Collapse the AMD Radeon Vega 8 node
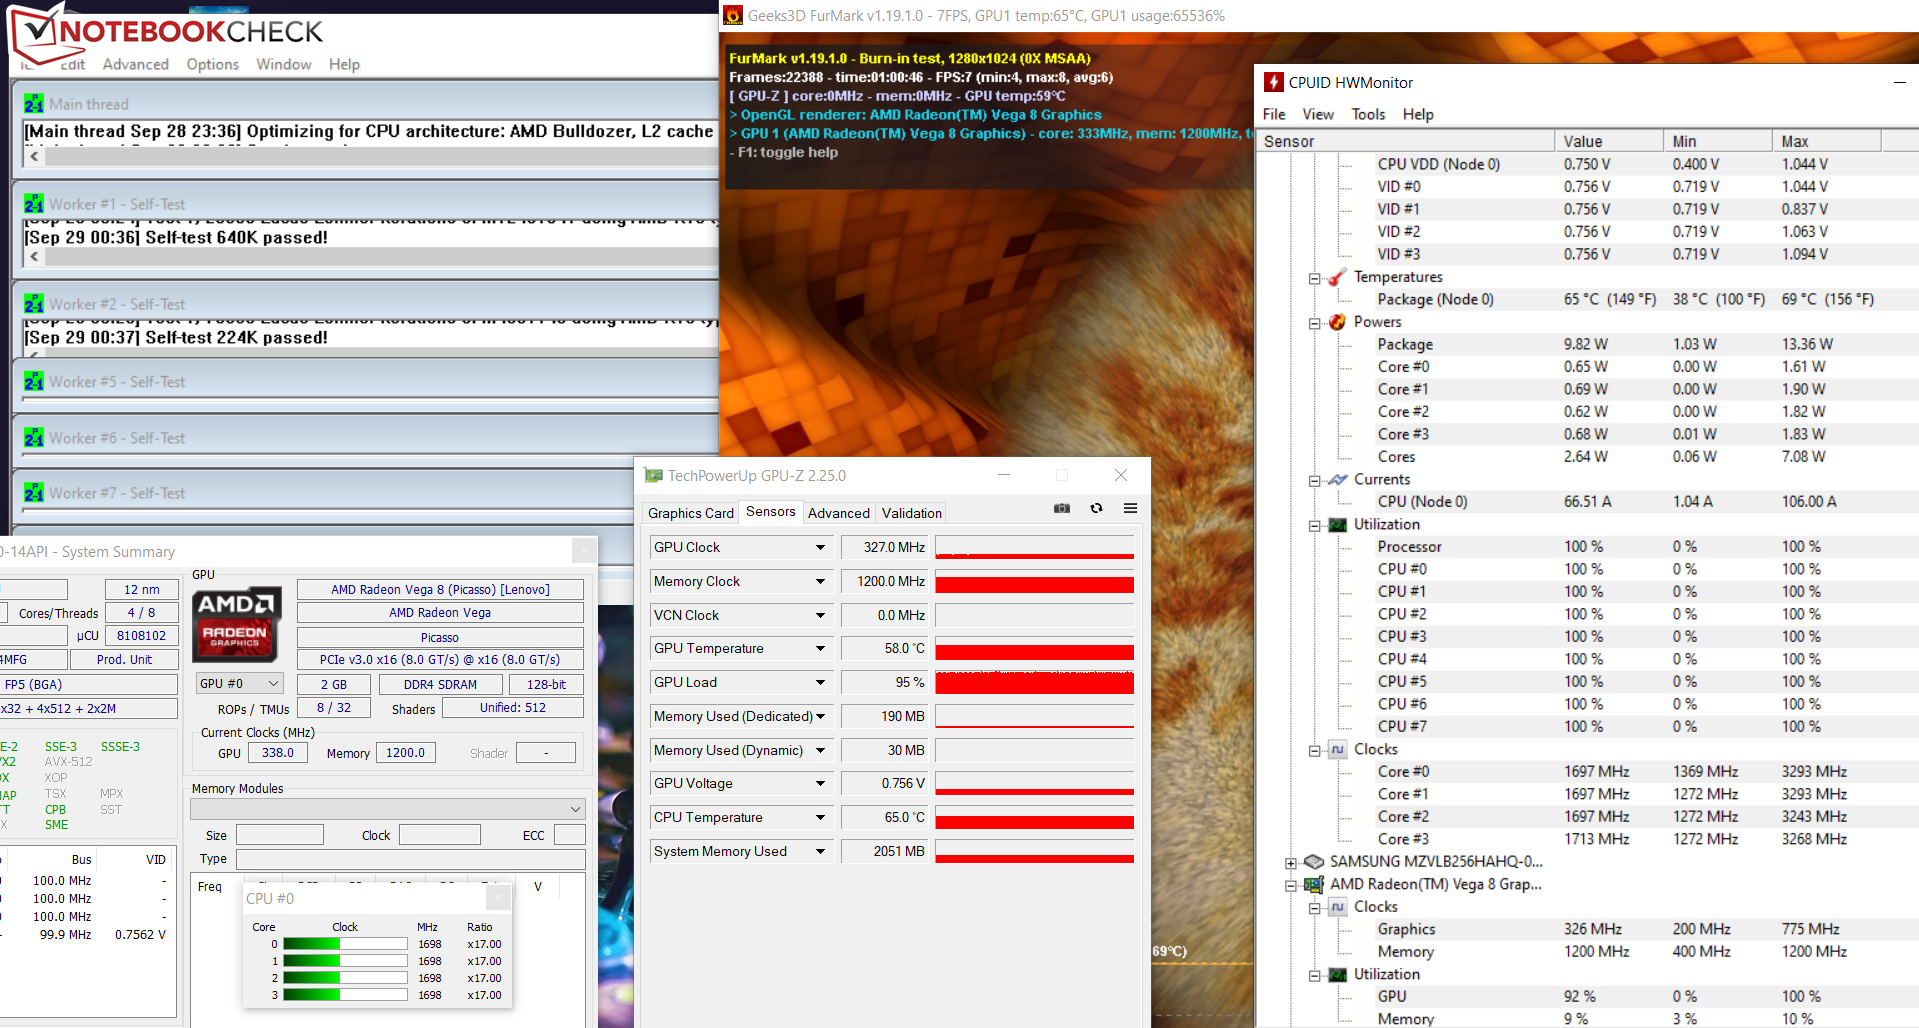Screen dimensions: 1919x1028 (x=1291, y=886)
